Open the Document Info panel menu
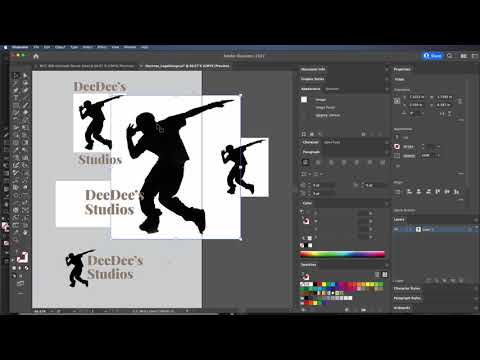 387,69
